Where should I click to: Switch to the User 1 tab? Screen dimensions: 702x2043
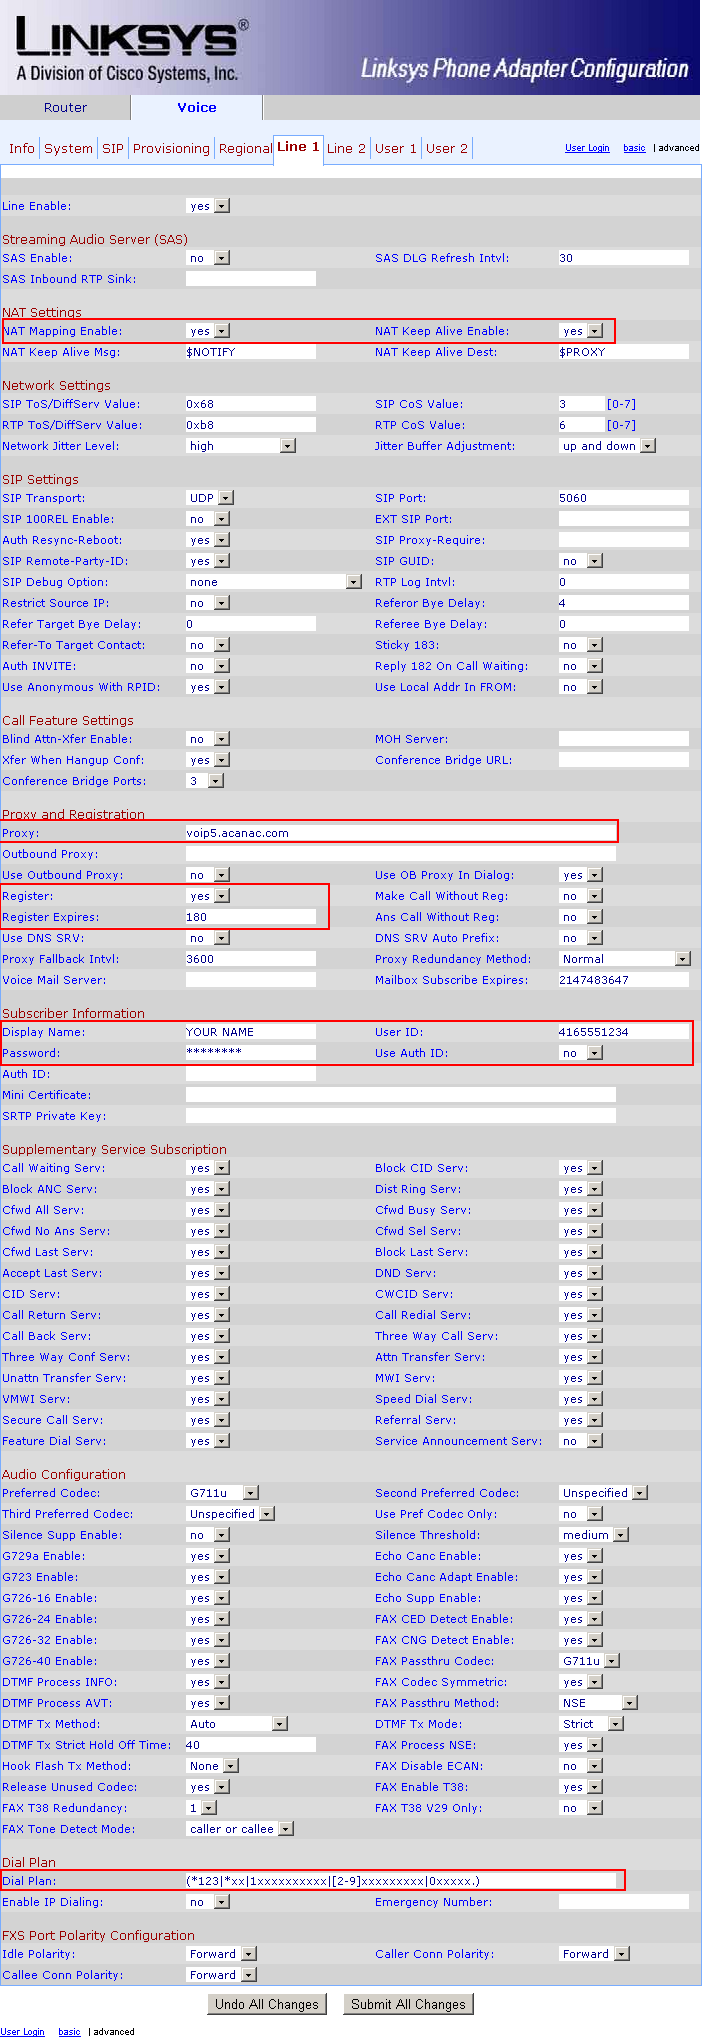coord(396,148)
